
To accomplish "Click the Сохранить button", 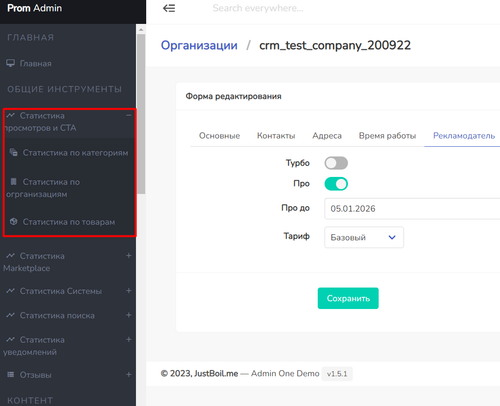I will coord(348,298).
